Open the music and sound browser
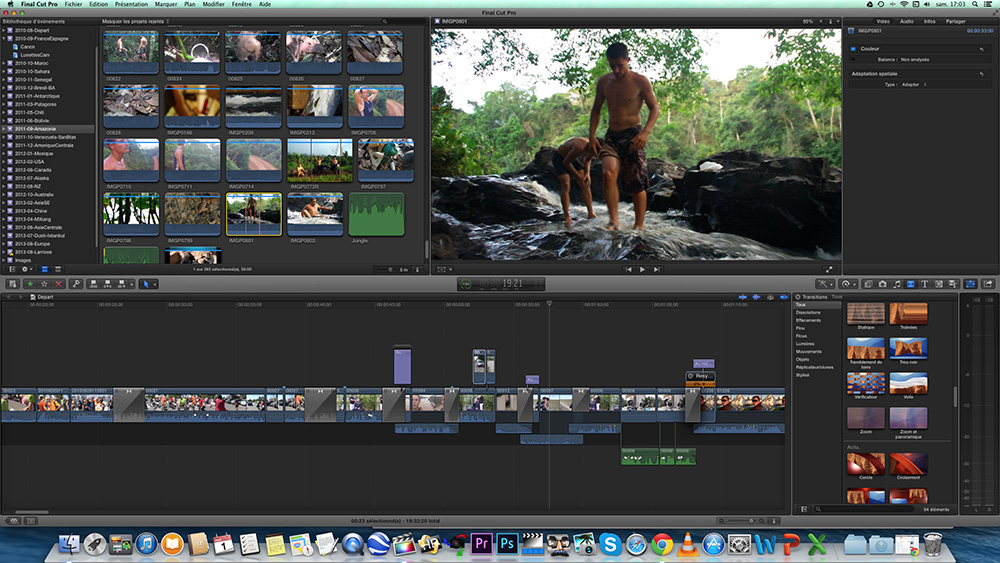This screenshot has height=563, width=1000. [897, 284]
